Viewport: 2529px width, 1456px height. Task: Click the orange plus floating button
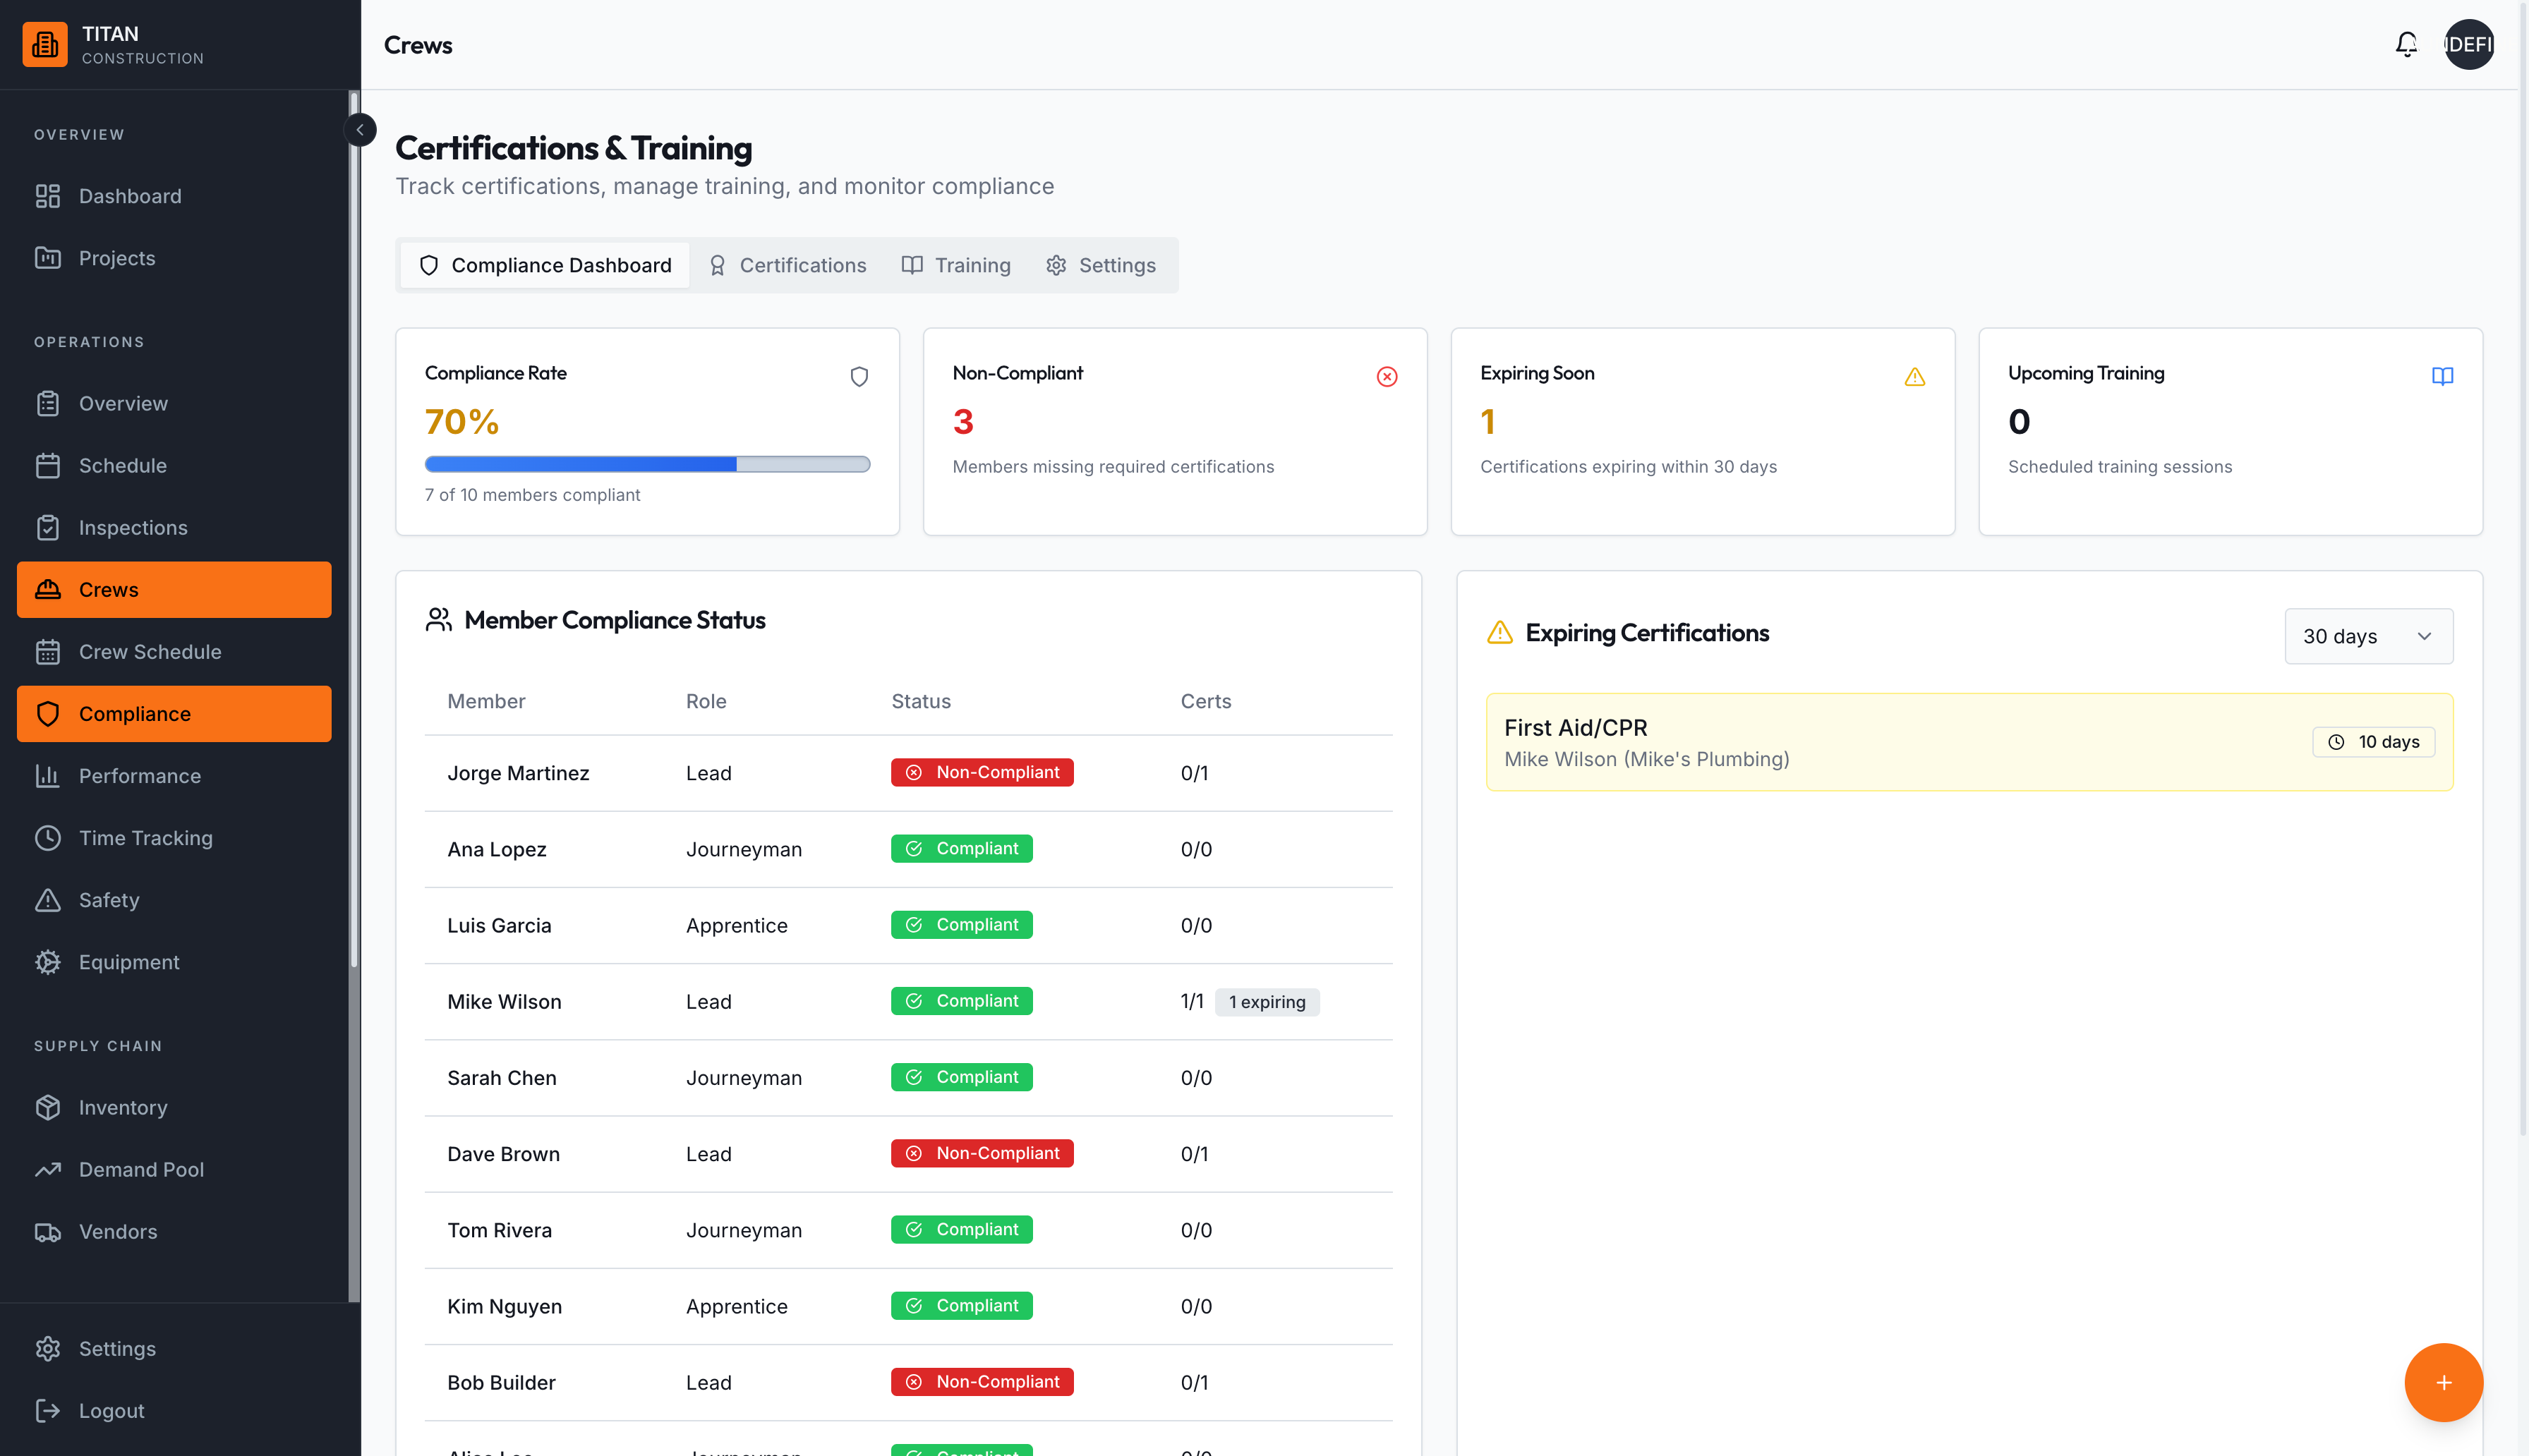click(2443, 1382)
